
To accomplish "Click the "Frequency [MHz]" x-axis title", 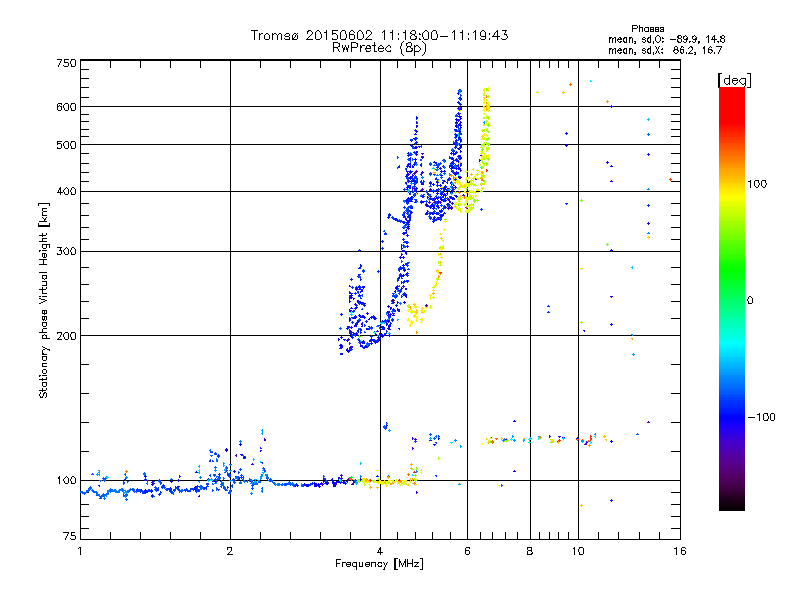I will [379, 564].
